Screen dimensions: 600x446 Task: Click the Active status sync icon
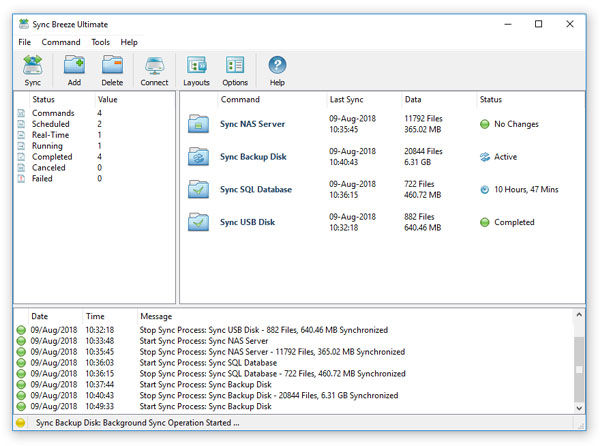(x=484, y=157)
